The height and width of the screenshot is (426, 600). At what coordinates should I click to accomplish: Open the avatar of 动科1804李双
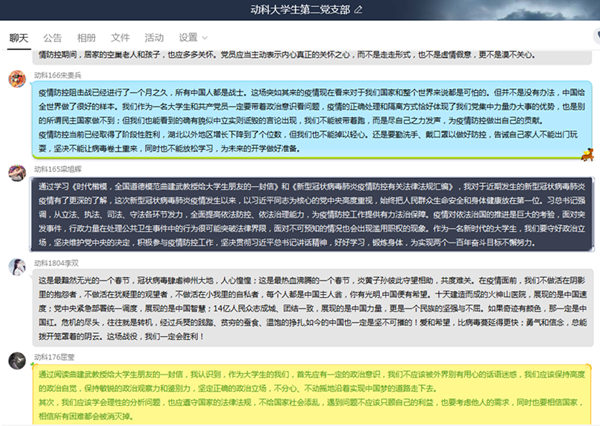click(16, 265)
